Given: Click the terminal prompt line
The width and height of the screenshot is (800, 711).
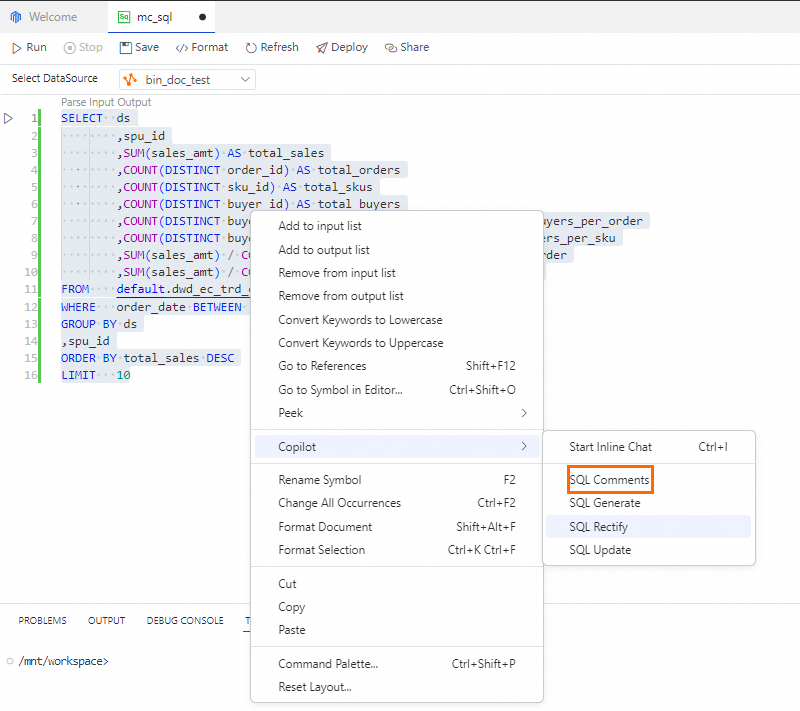Looking at the screenshot, I should click(63, 661).
